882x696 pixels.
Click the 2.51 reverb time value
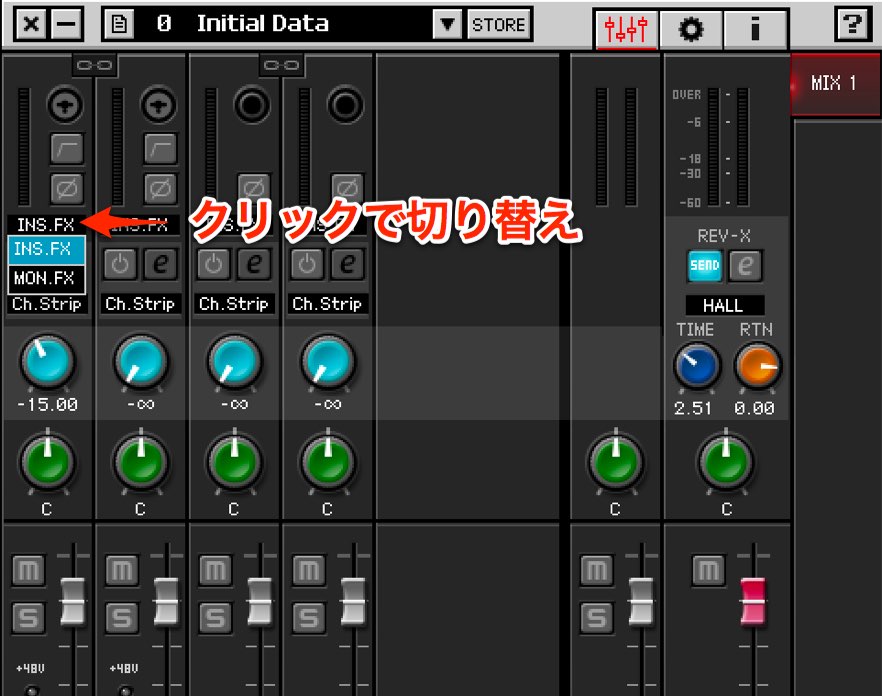point(693,408)
